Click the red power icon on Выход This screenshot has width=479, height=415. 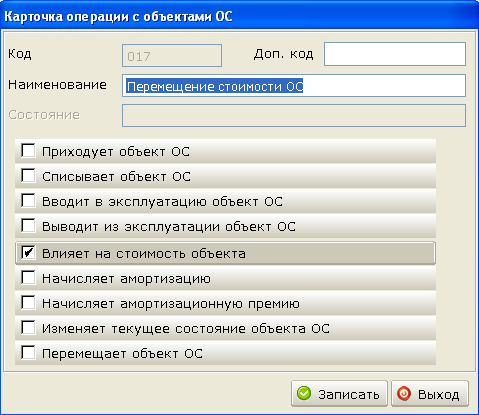(x=404, y=393)
